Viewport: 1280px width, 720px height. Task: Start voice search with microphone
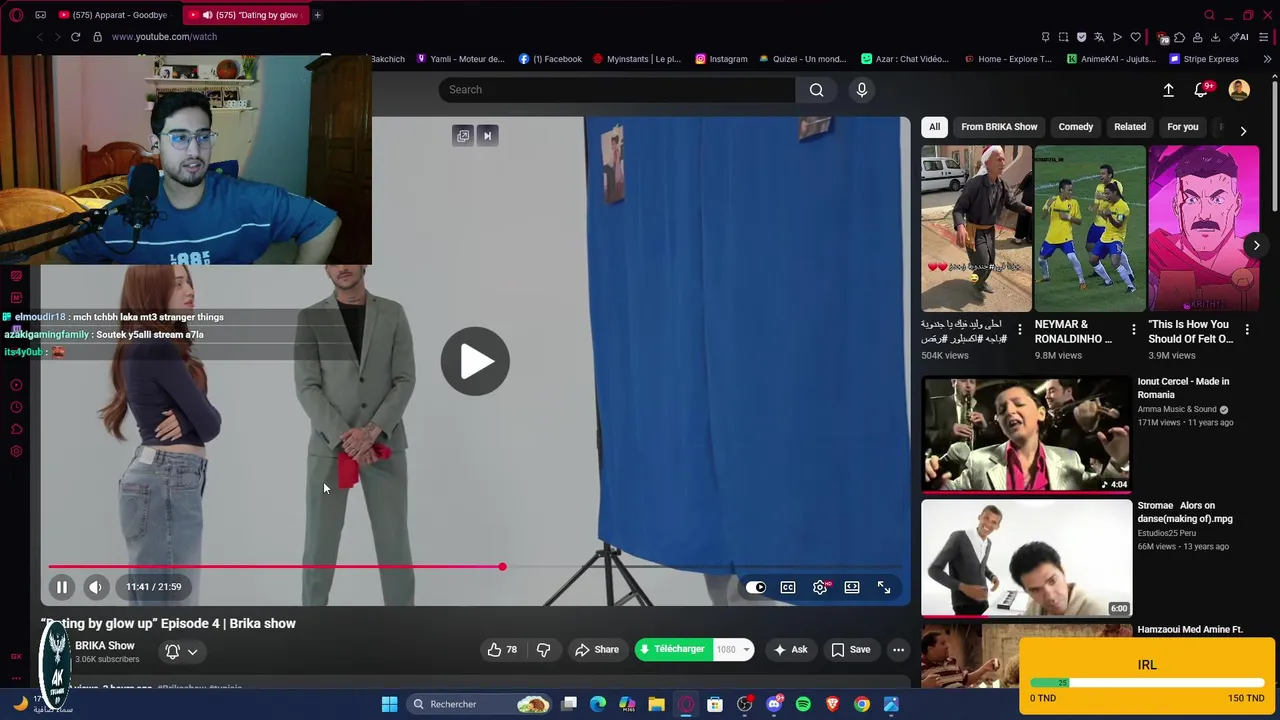[862, 90]
